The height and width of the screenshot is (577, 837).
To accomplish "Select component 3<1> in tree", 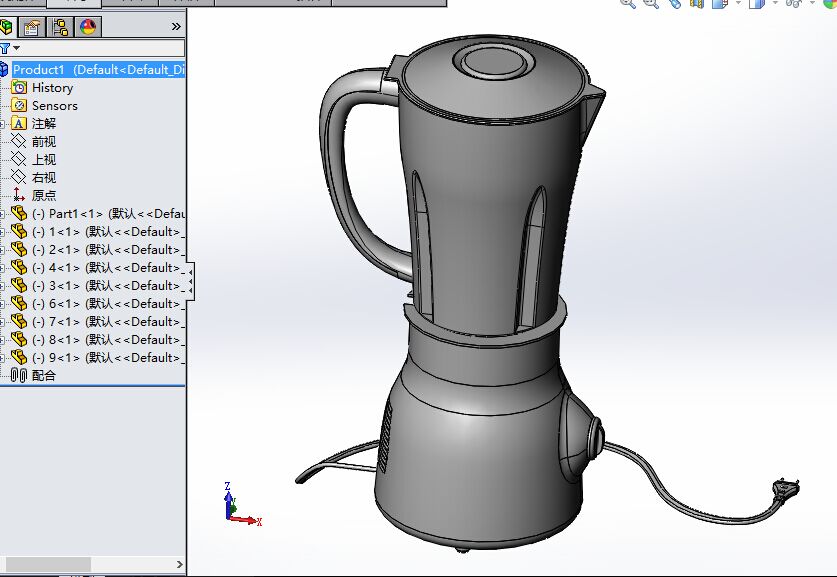I will pyautogui.click(x=108, y=286).
